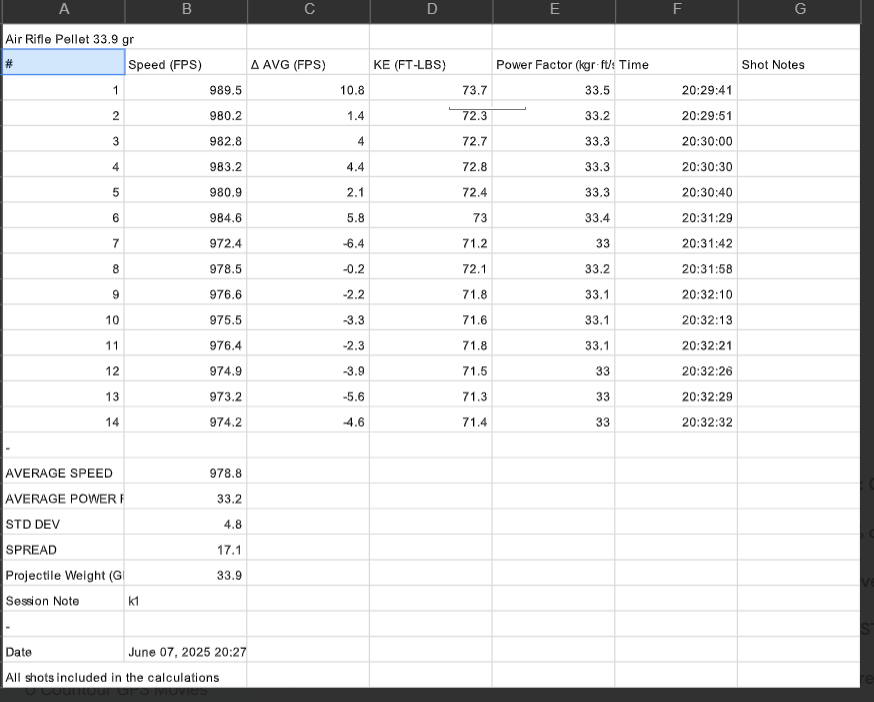Select column E header
This screenshot has width=874, height=702.
point(554,9)
